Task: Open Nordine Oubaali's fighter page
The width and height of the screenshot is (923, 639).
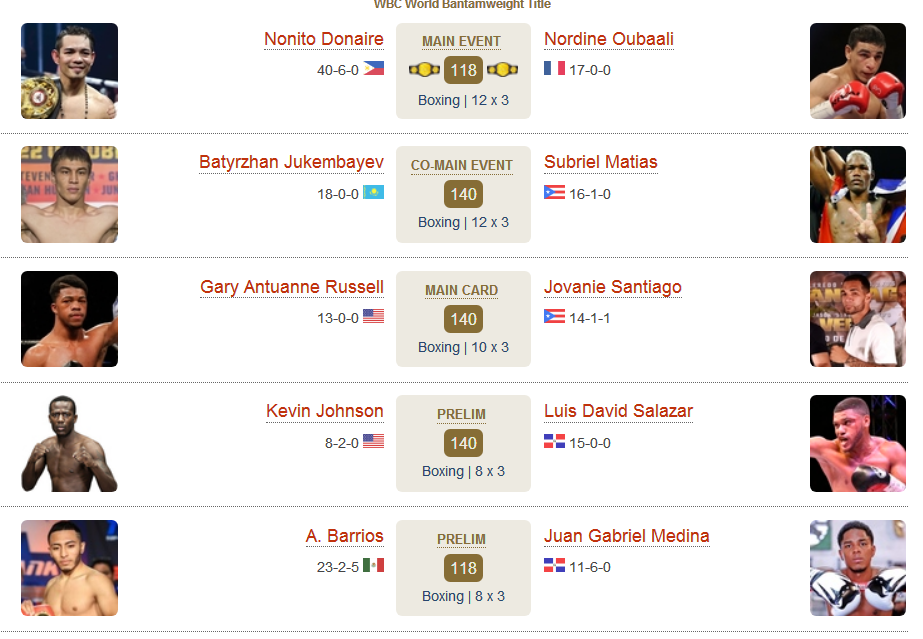Action: pos(609,39)
